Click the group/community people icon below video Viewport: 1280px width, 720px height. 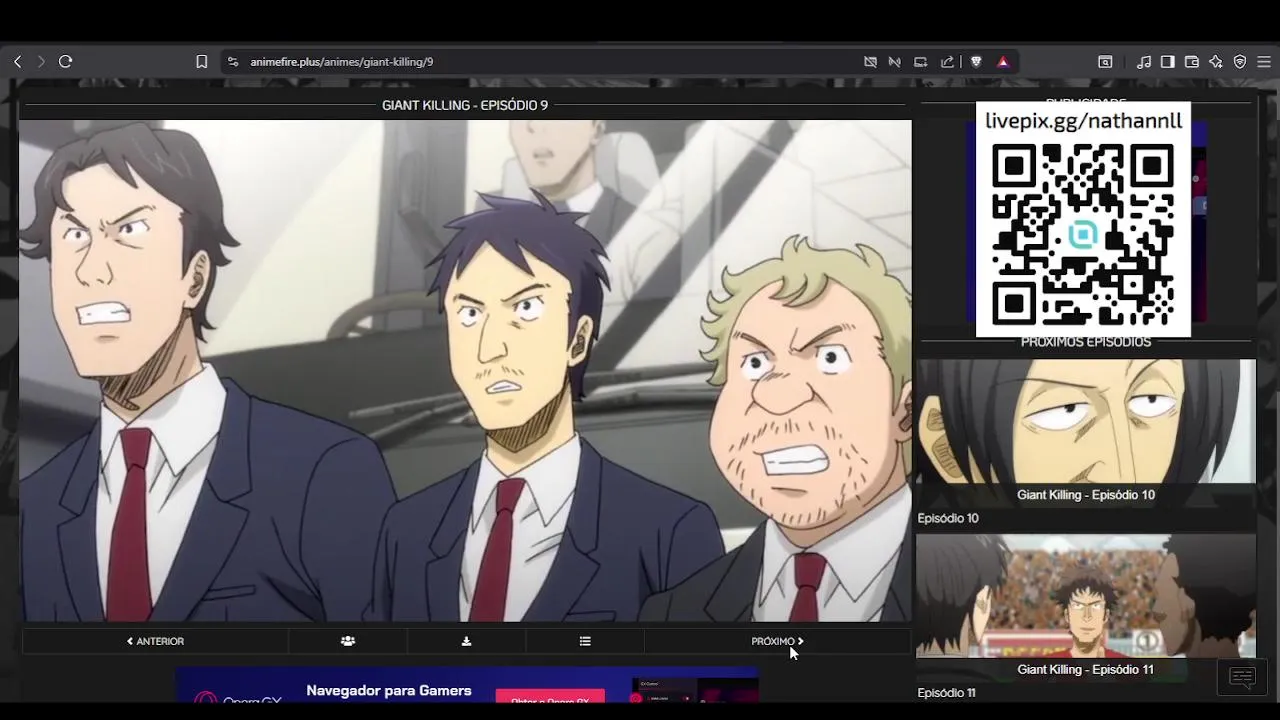[x=348, y=641]
